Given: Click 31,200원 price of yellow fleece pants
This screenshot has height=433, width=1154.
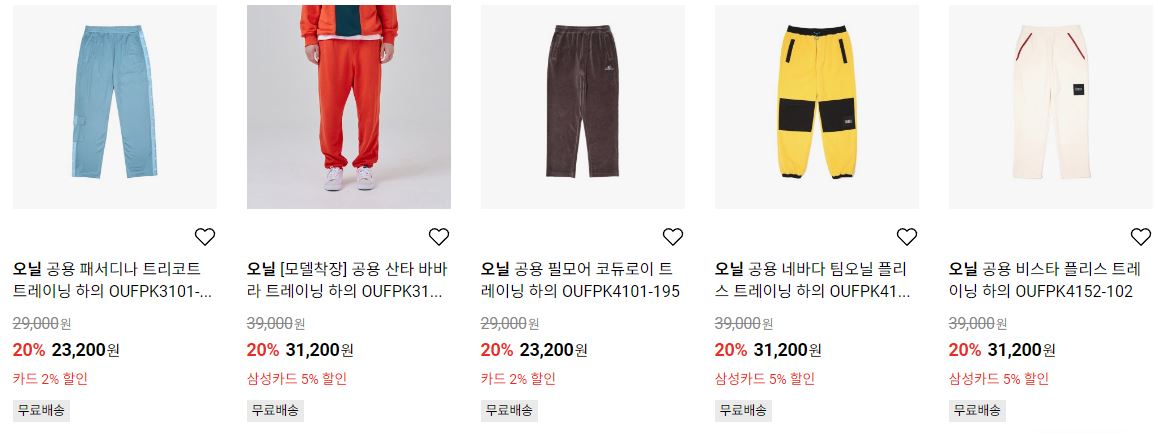Looking at the screenshot, I should (x=787, y=350).
